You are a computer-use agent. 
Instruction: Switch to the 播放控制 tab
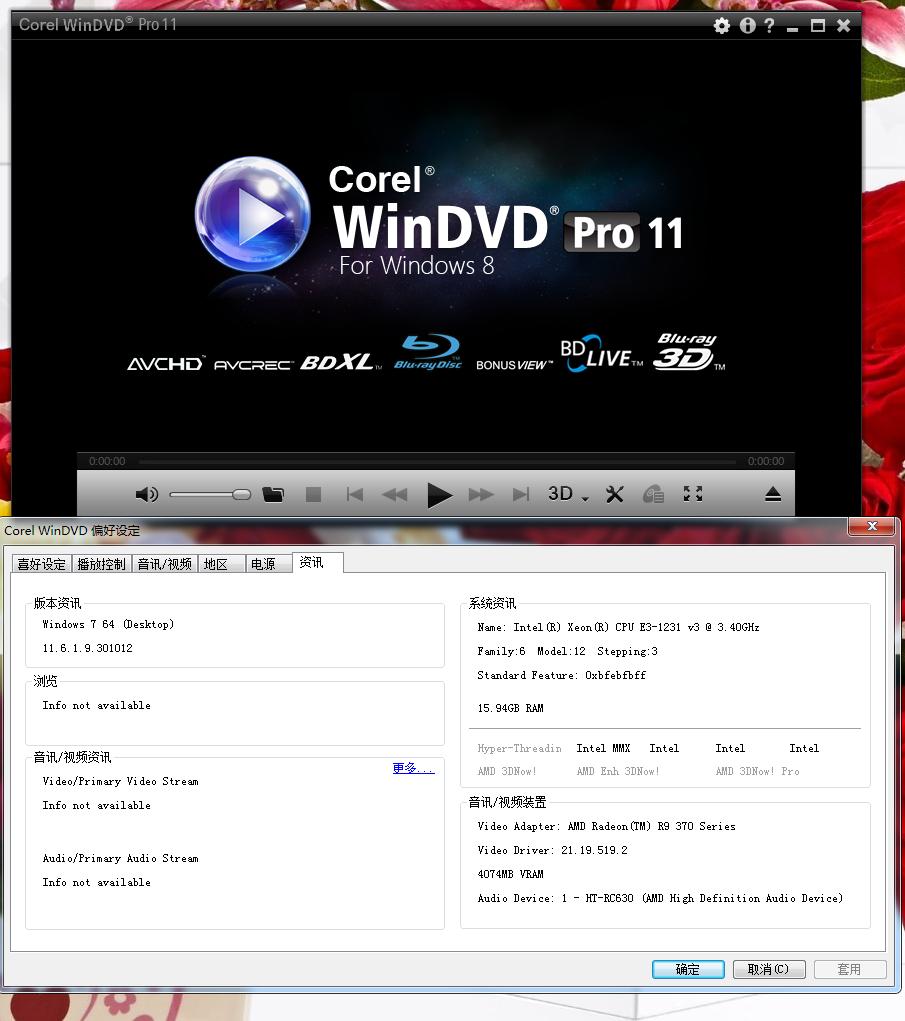pos(102,564)
